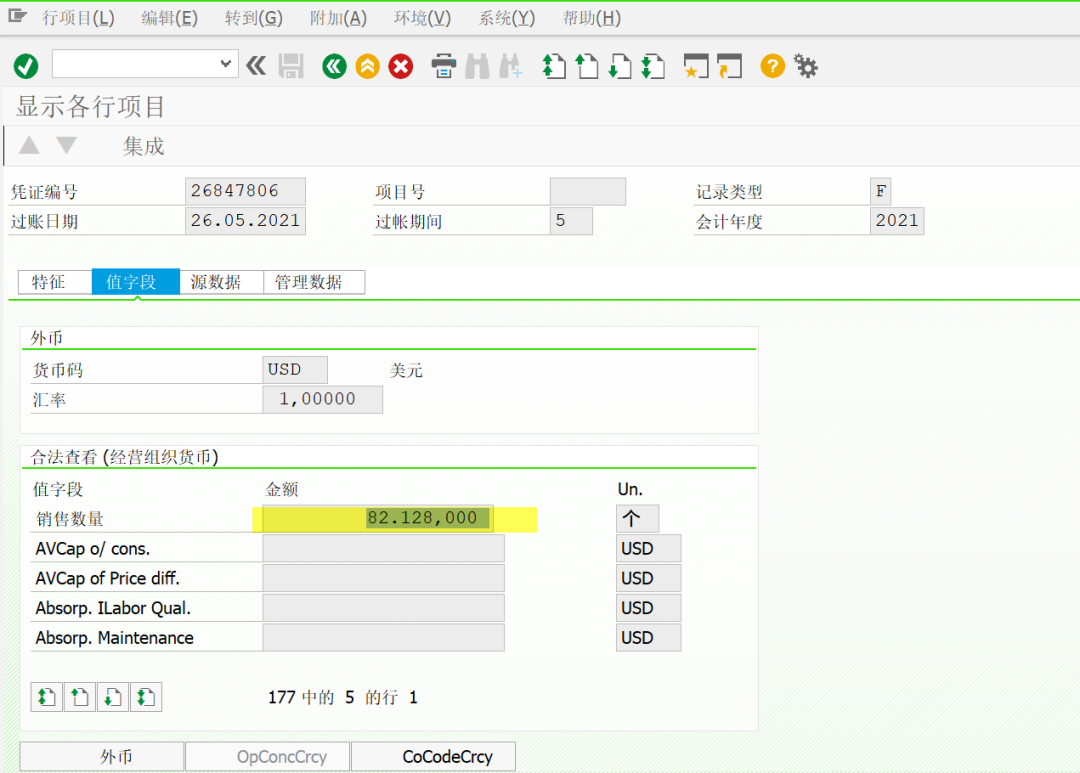Screen dimensions: 1080x773
Task: Click the next line item down triangle
Action: 67,145
